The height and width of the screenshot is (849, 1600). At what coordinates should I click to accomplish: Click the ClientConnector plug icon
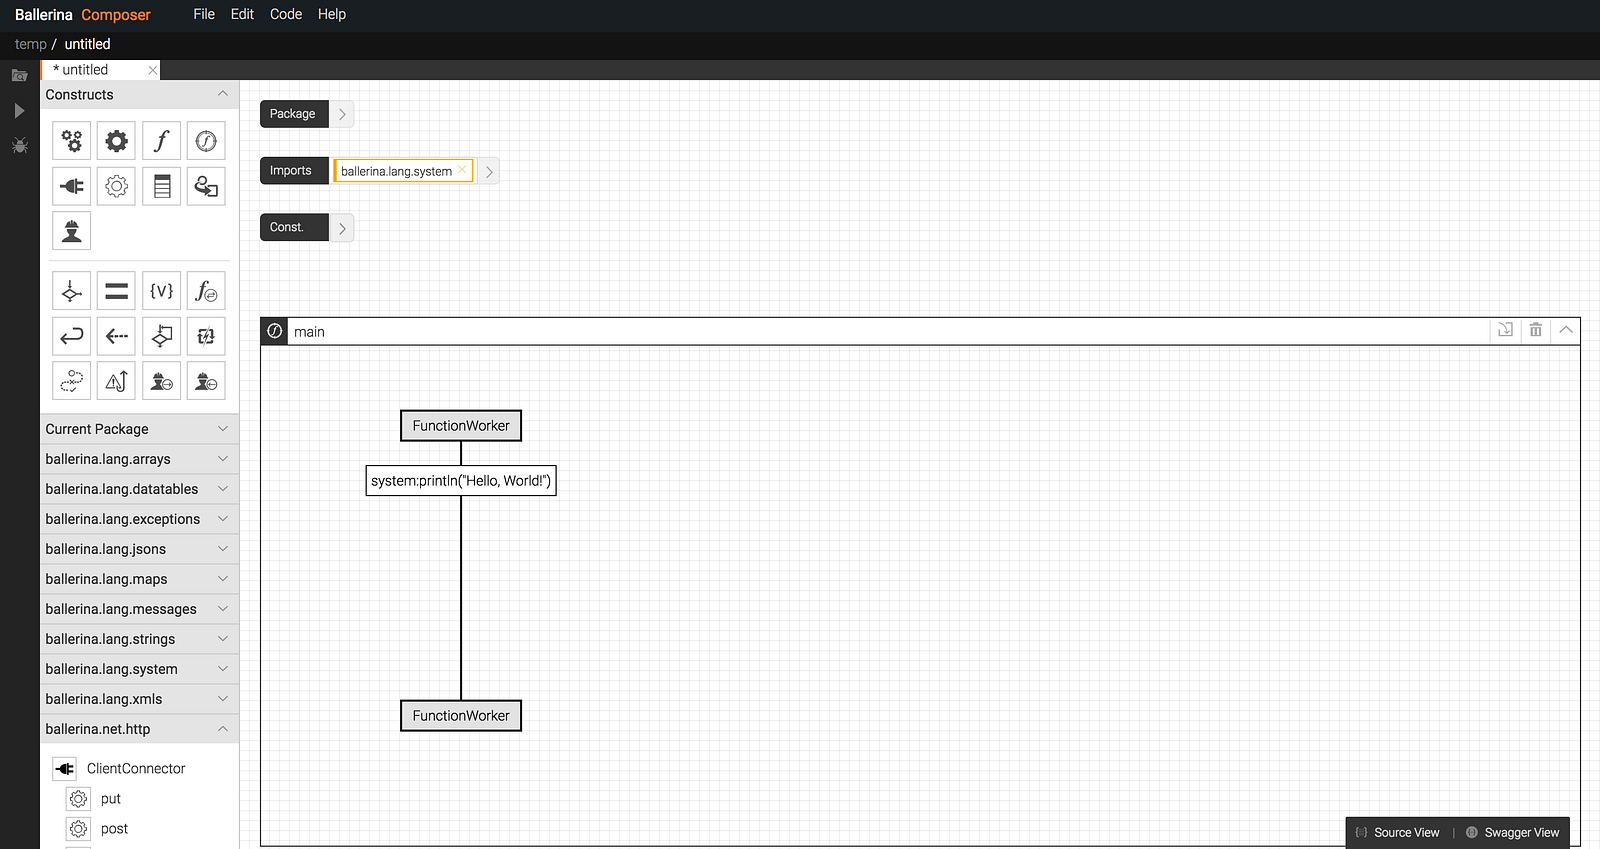[65, 769]
